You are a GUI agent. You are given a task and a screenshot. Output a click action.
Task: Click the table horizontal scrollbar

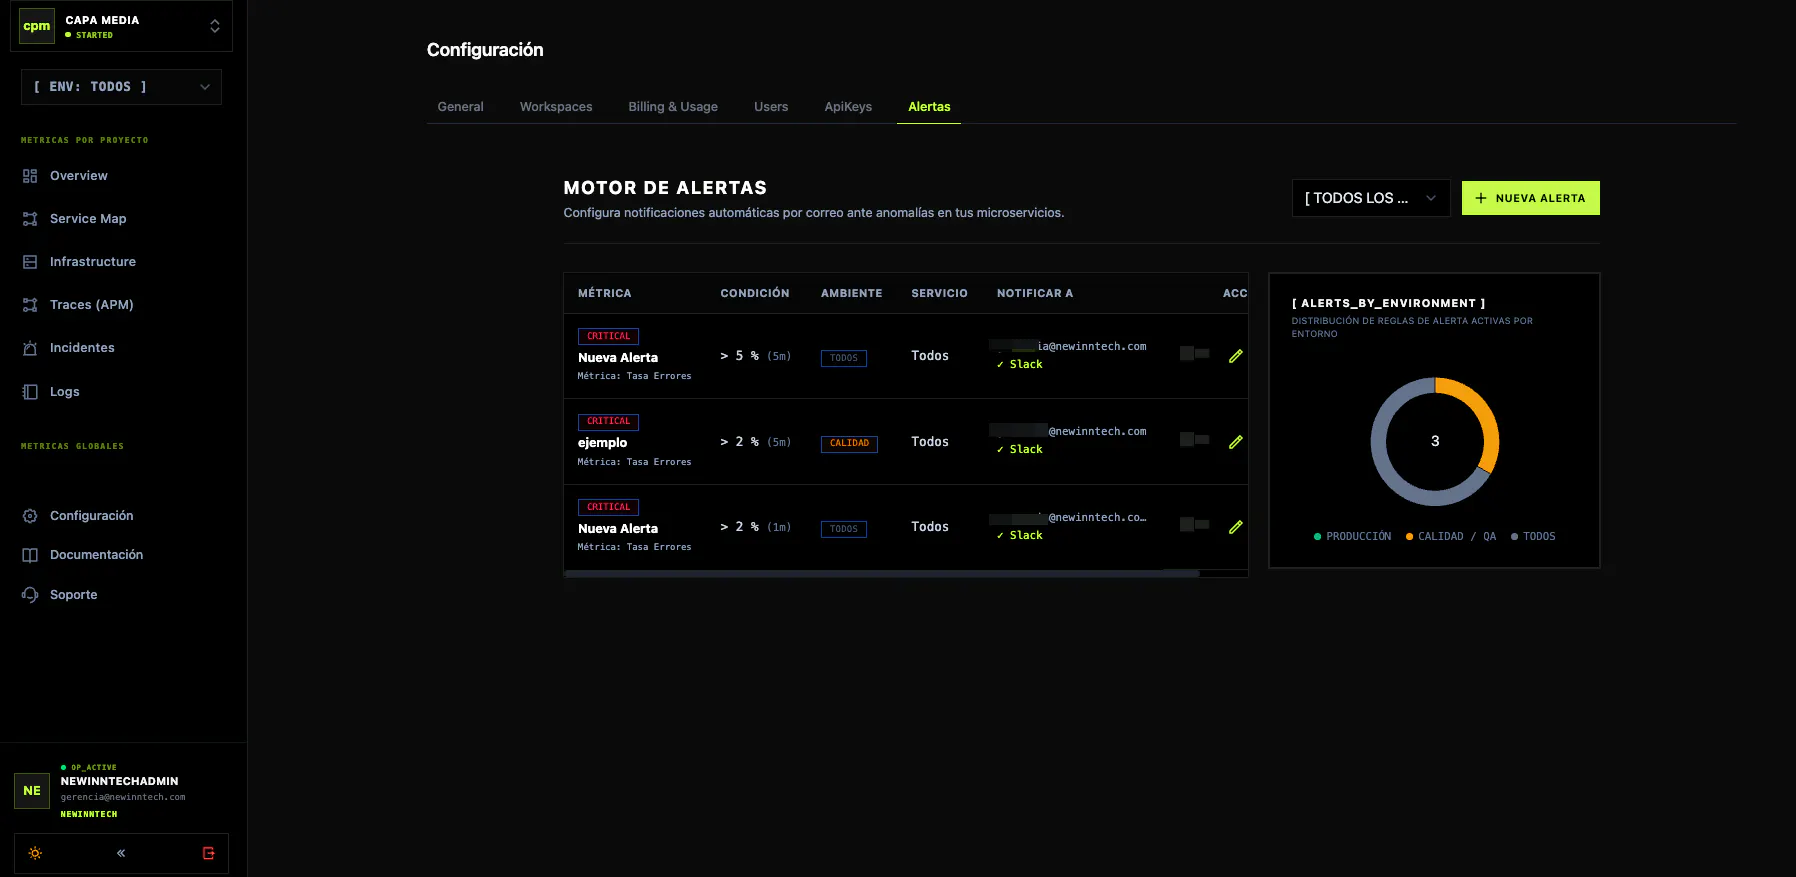click(x=882, y=574)
